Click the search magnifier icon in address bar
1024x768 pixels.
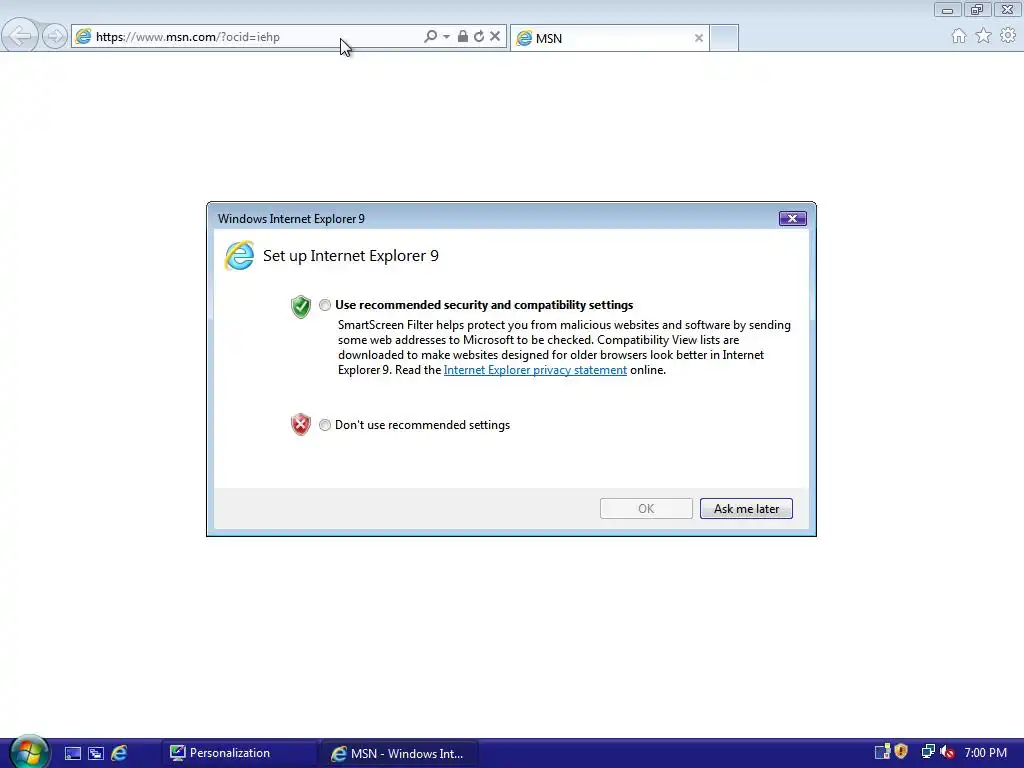coord(430,37)
